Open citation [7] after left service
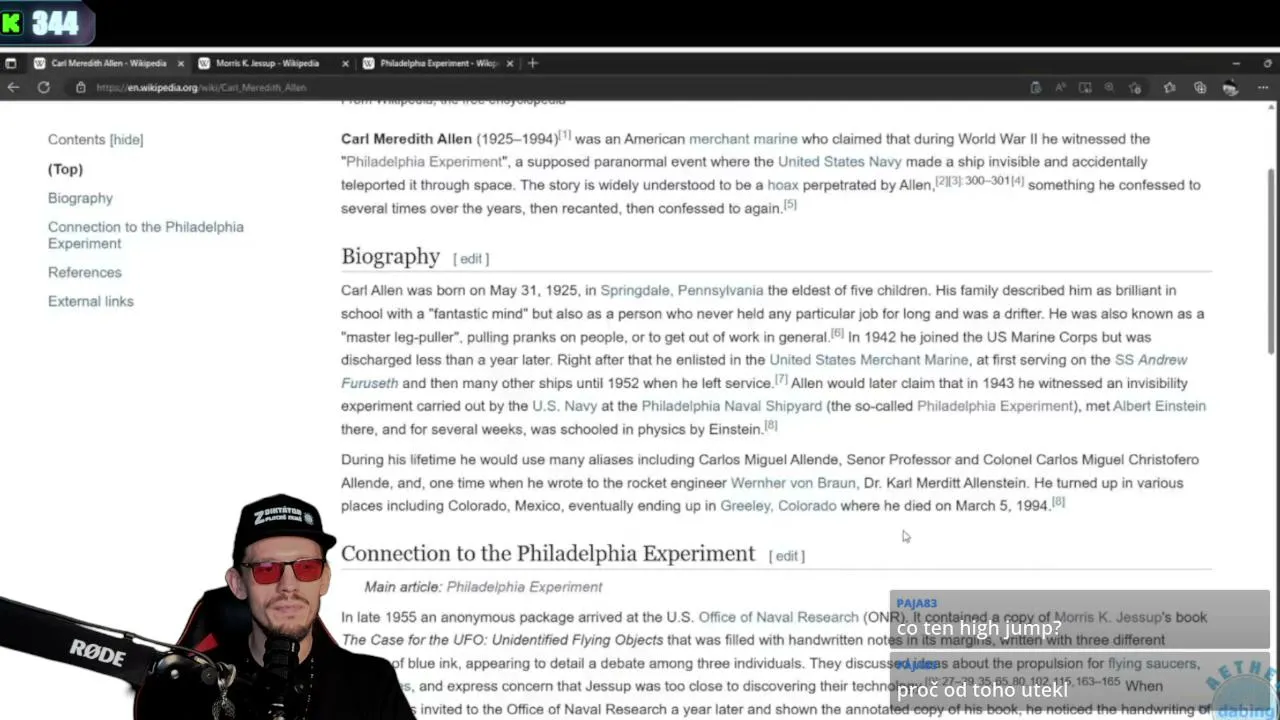 (781, 379)
